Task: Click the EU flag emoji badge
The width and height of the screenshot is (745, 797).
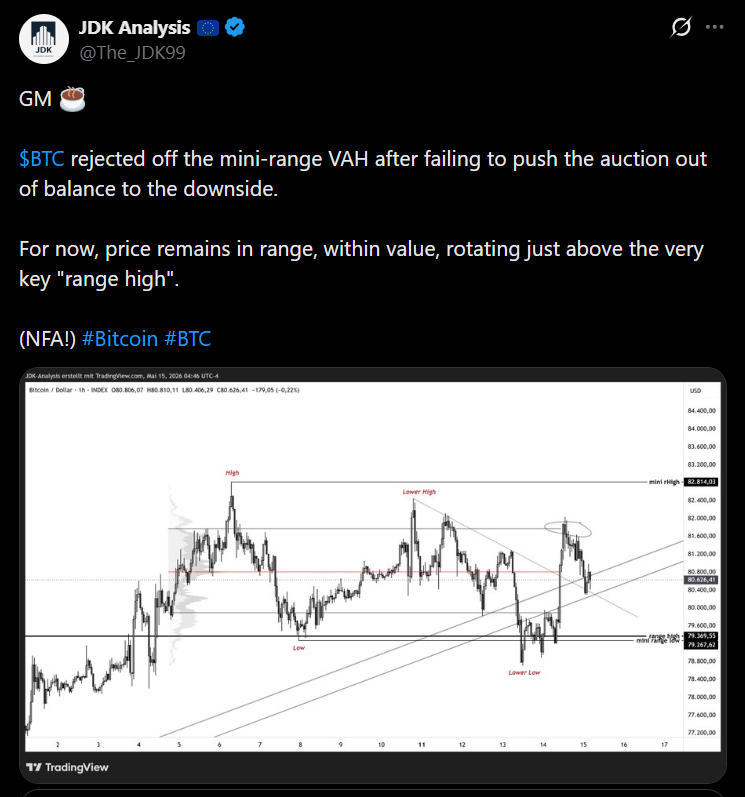Action: click(208, 27)
